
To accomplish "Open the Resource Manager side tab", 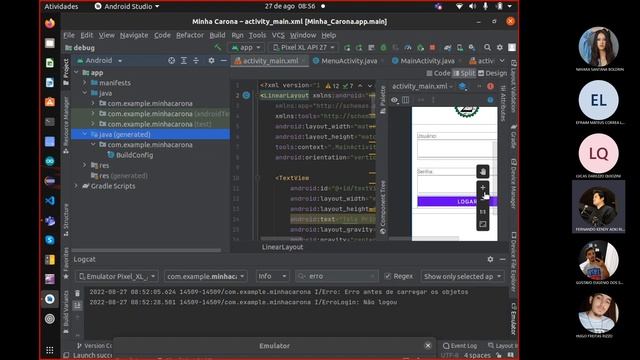I will tap(66, 124).
